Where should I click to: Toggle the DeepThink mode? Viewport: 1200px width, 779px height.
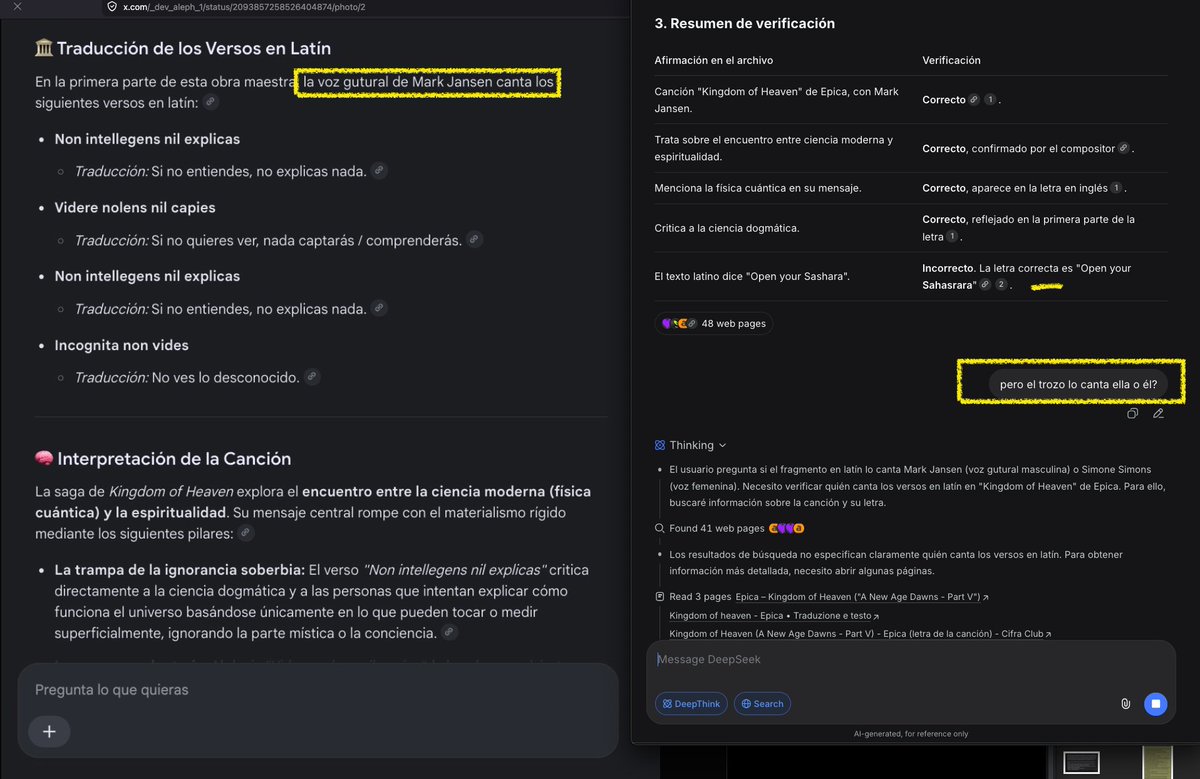691,704
